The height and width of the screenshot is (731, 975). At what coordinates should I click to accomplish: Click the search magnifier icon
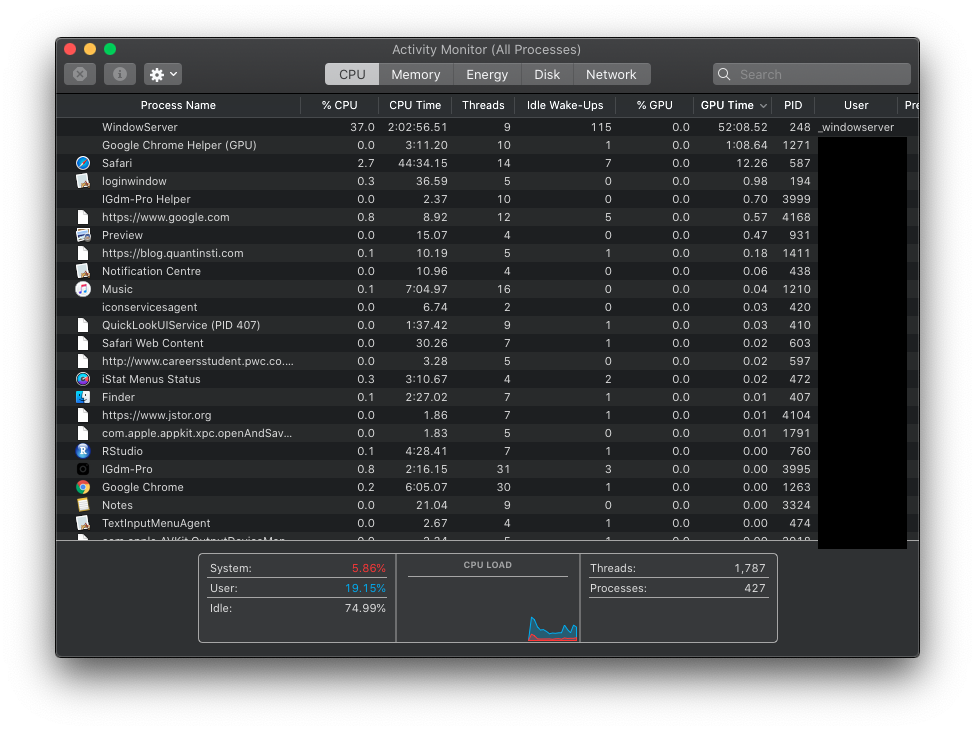point(724,74)
